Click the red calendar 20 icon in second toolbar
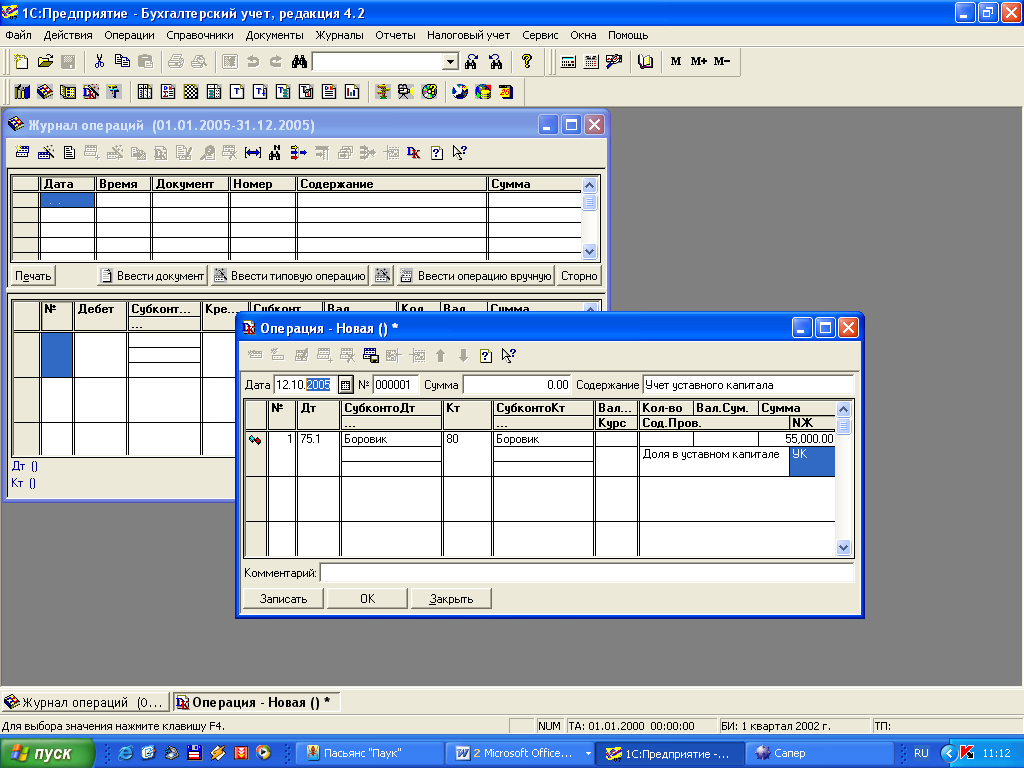The image size is (1024, 768). click(x=506, y=92)
